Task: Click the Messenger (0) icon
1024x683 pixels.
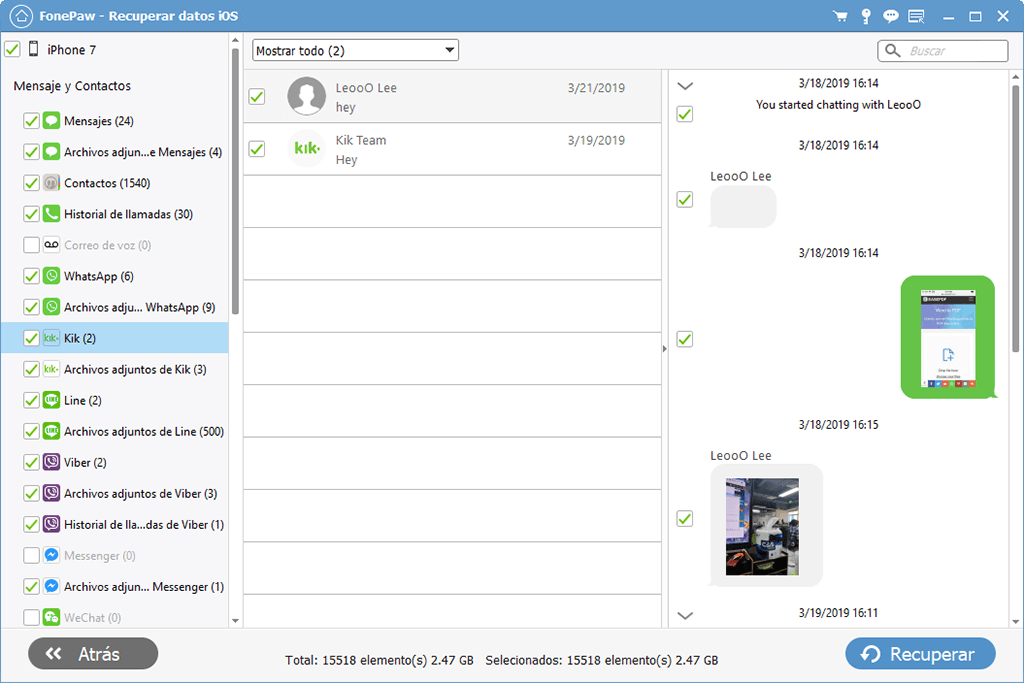Action: [x=52, y=555]
